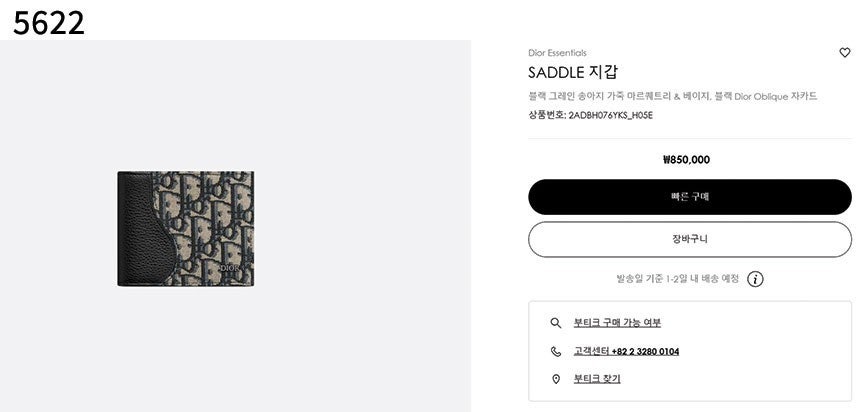Click the ₩850,000 price
This screenshot has height=412, width=860.
coord(686,159)
